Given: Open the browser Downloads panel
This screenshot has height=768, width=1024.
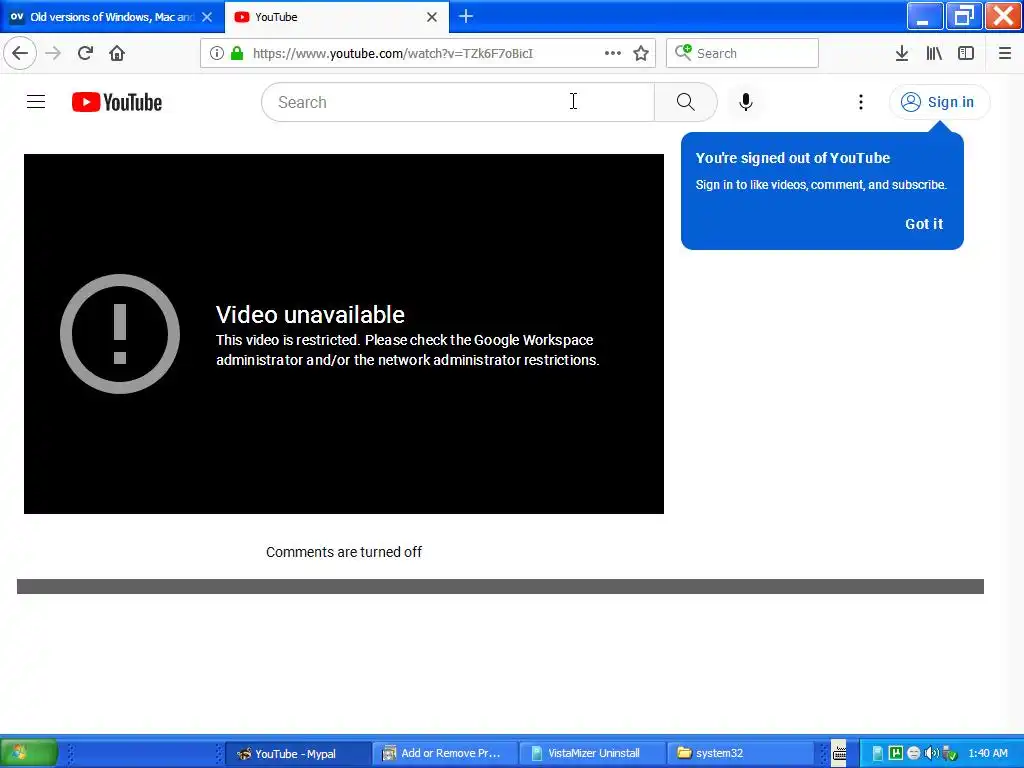Looking at the screenshot, I should pos(901,53).
